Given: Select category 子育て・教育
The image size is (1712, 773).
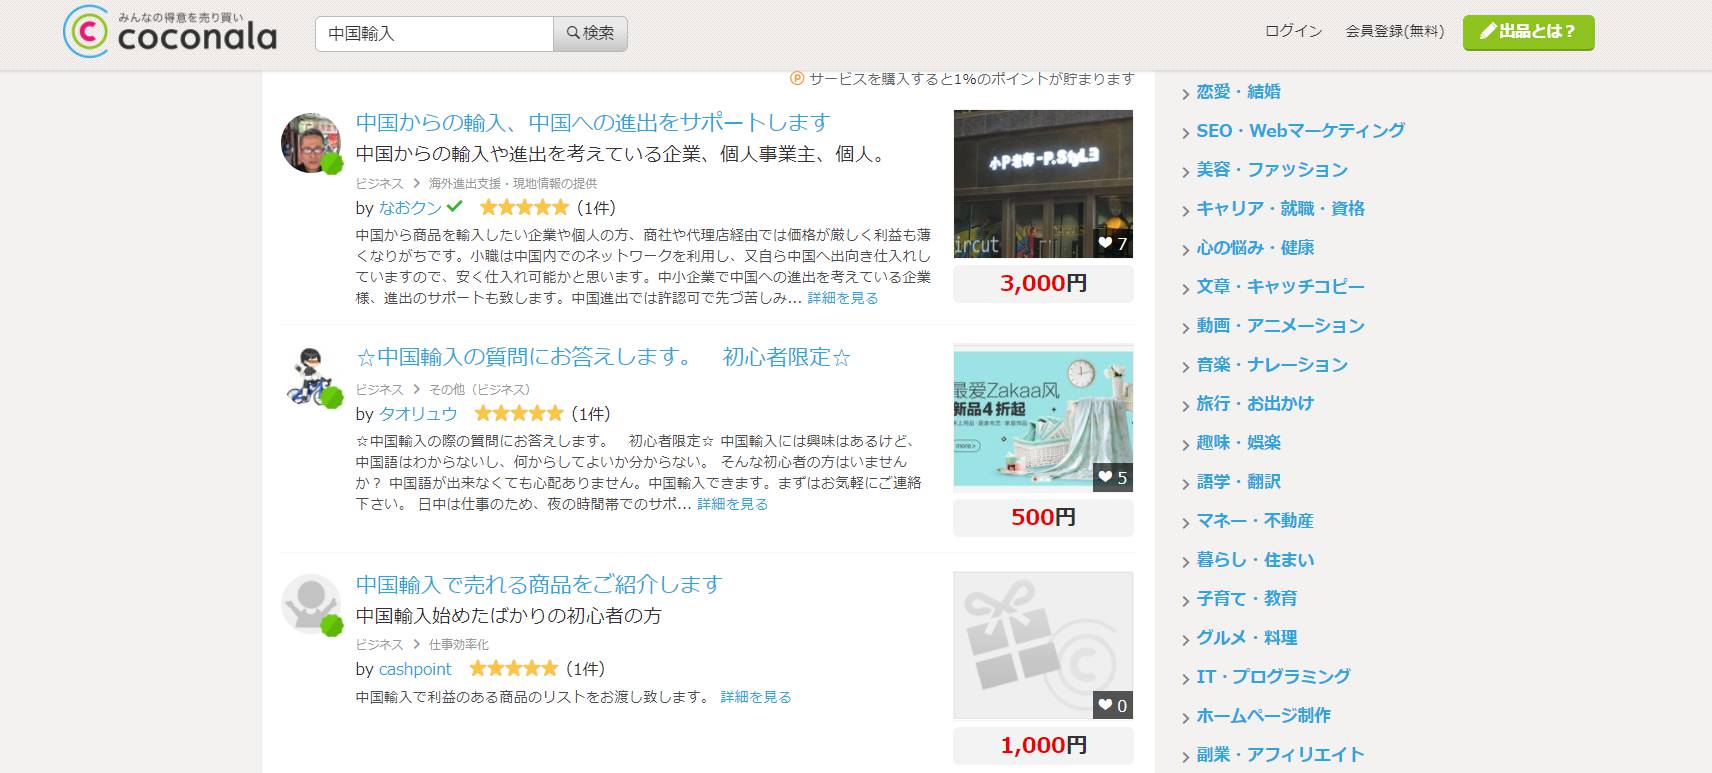Looking at the screenshot, I should (1246, 599).
